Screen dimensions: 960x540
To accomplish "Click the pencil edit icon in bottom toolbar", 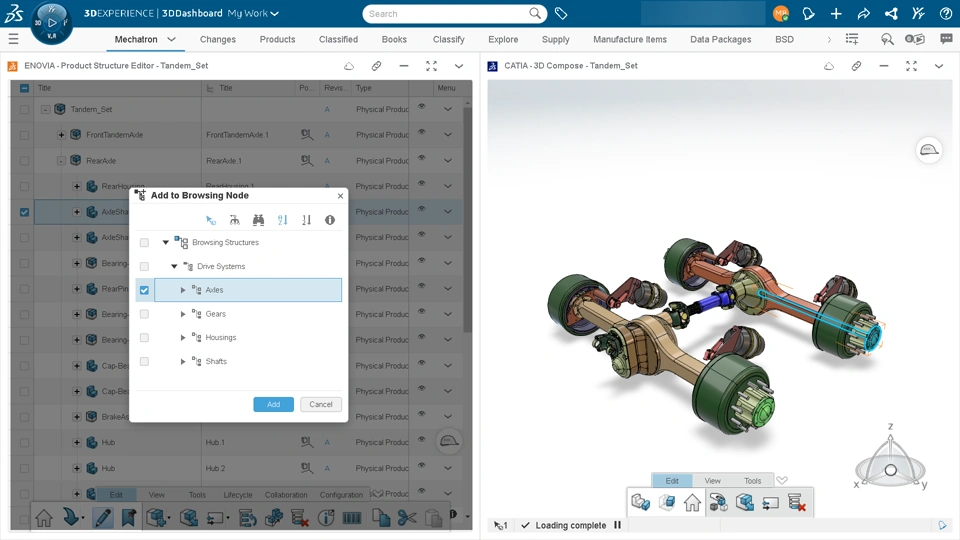I will 102,518.
